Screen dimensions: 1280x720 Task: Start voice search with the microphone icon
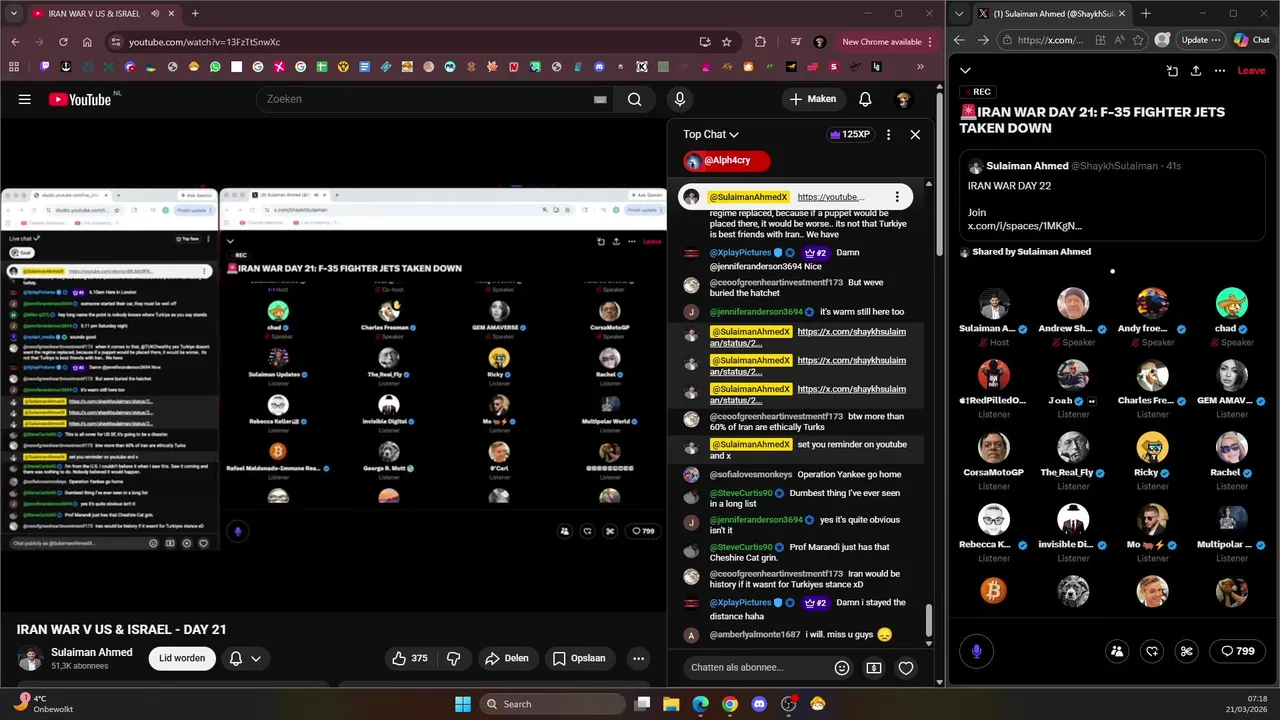click(x=680, y=99)
